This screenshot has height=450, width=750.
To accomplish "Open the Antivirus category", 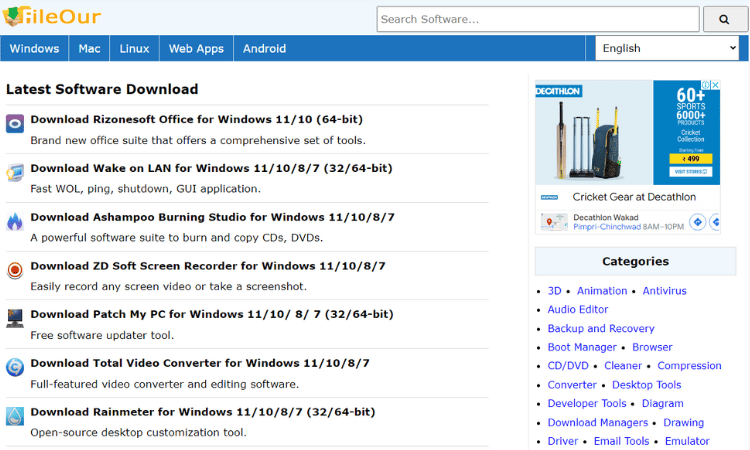I will coord(664,291).
